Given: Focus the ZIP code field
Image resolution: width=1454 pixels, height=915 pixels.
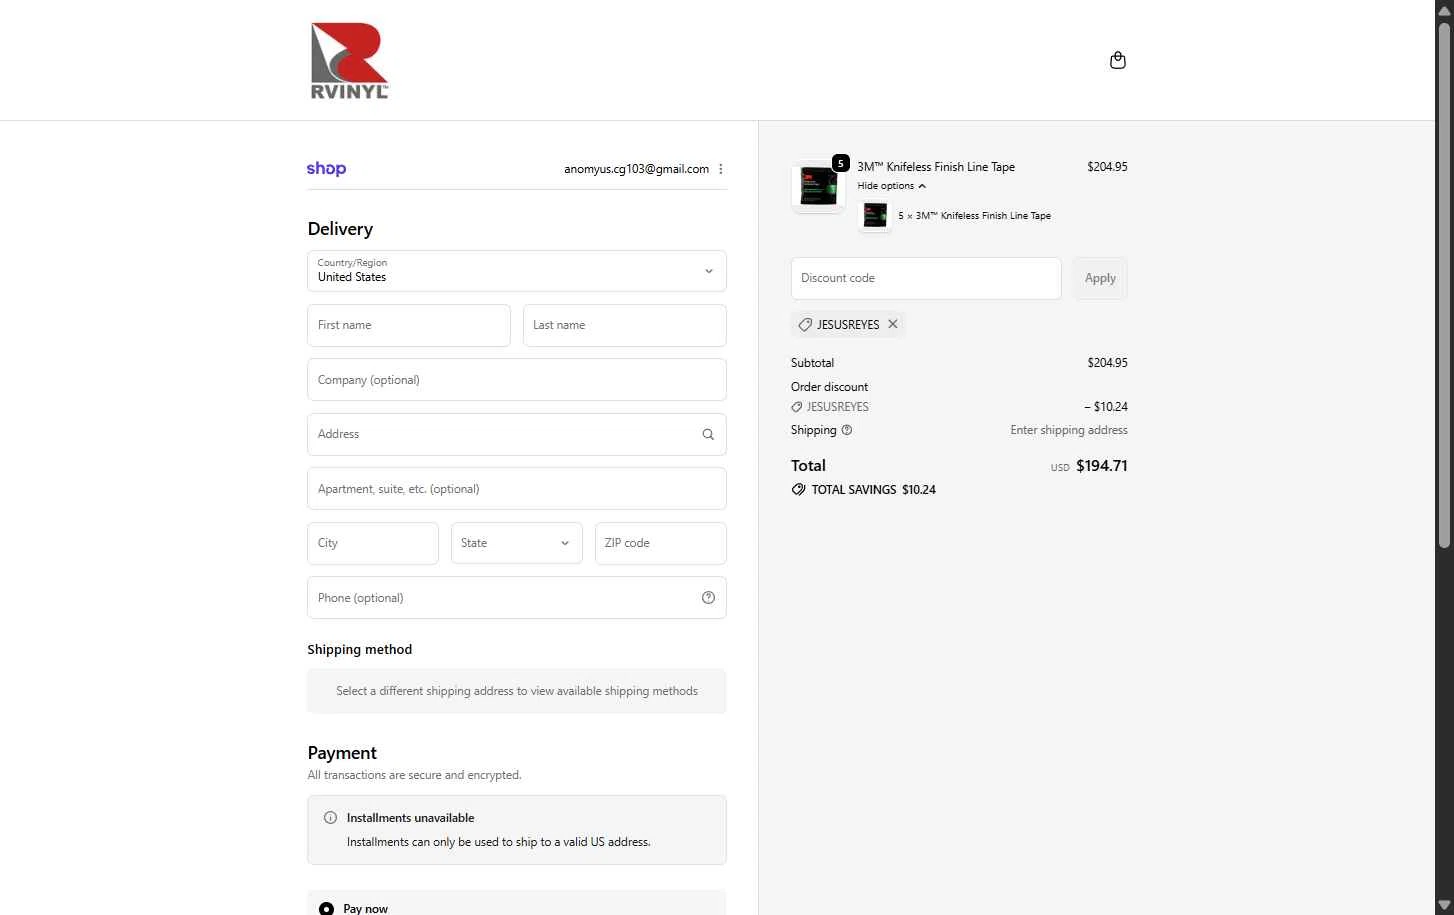Looking at the screenshot, I should point(661,543).
